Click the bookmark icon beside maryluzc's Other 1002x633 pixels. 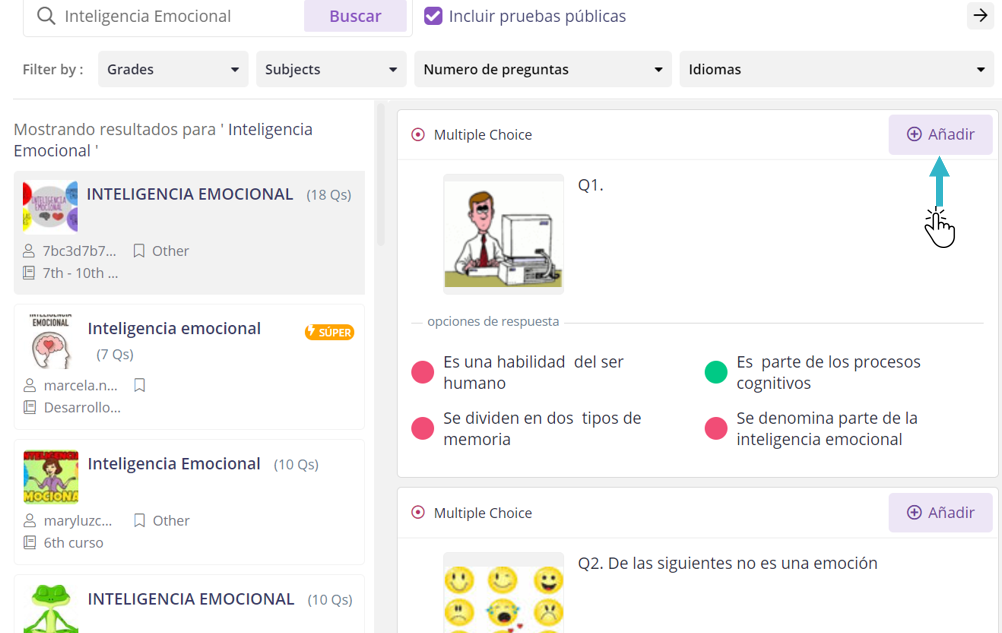[139, 520]
